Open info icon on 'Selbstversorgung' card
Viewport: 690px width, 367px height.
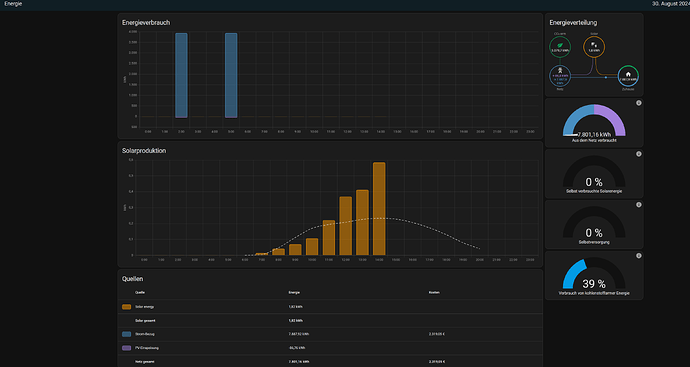[x=639, y=205]
